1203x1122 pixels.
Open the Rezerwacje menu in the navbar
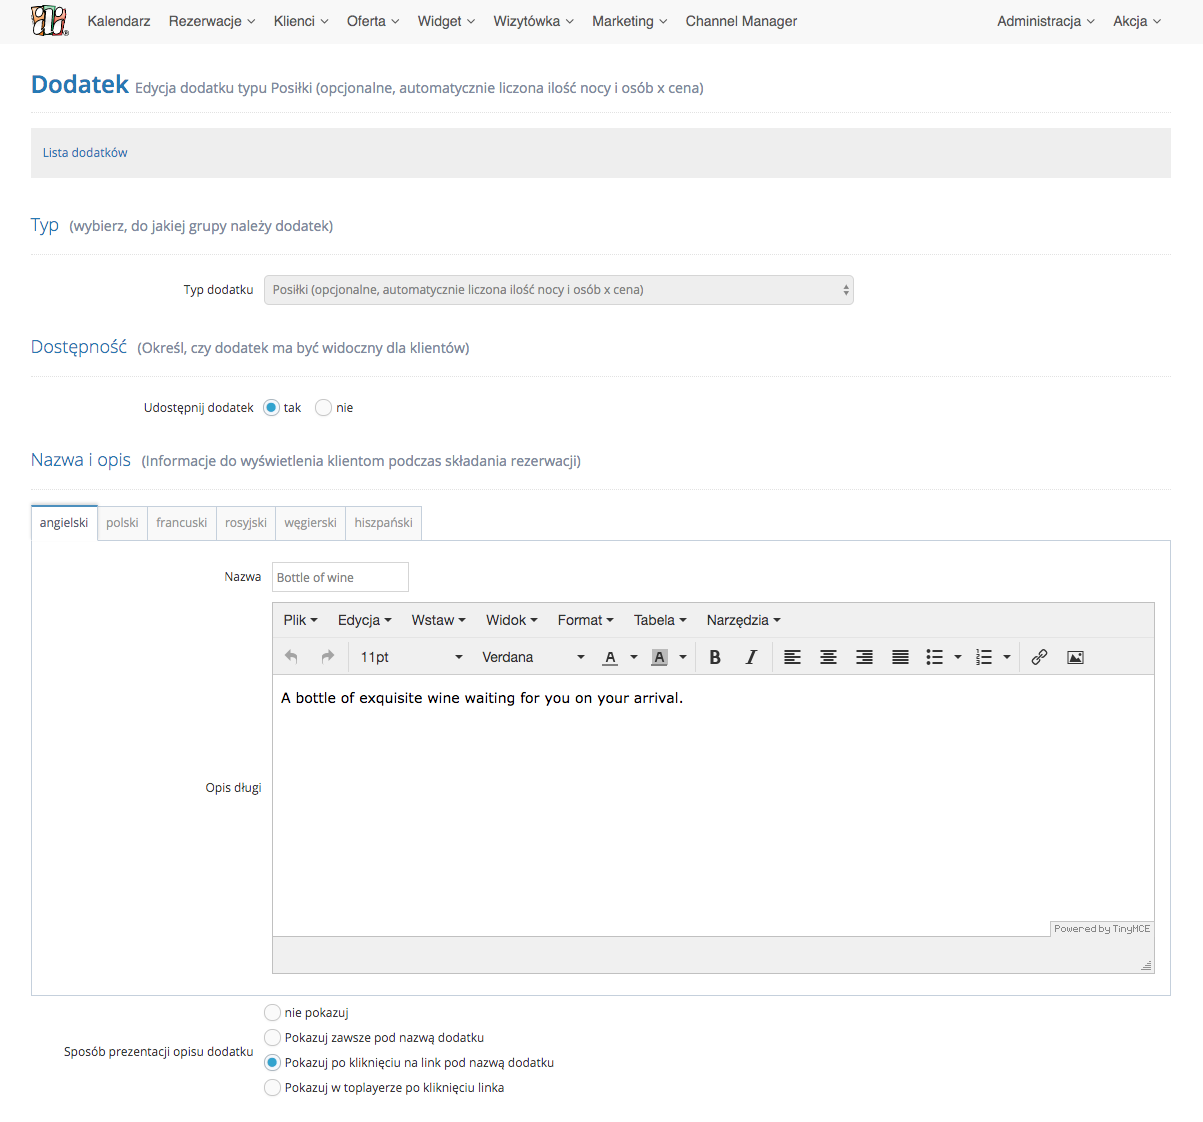click(211, 21)
